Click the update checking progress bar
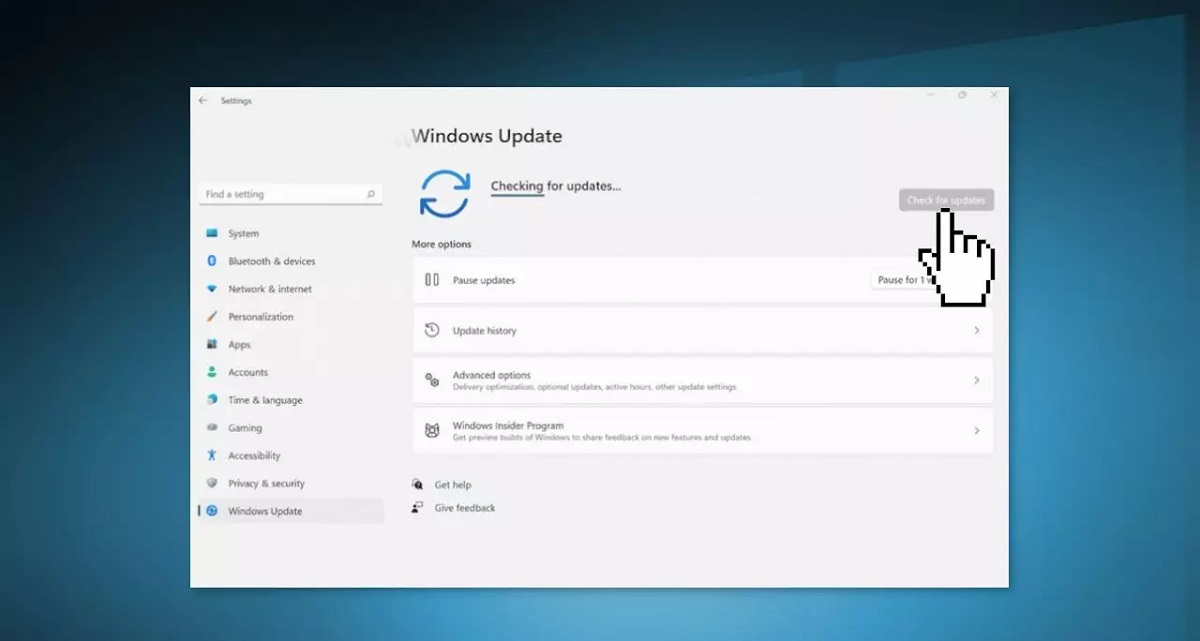 click(517, 196)
